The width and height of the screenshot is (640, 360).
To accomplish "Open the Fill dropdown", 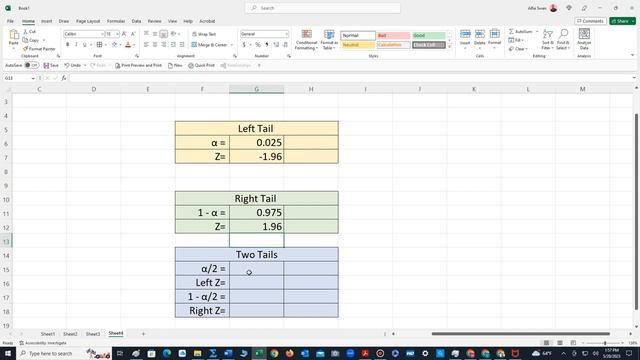I will (x=516, y=40).
